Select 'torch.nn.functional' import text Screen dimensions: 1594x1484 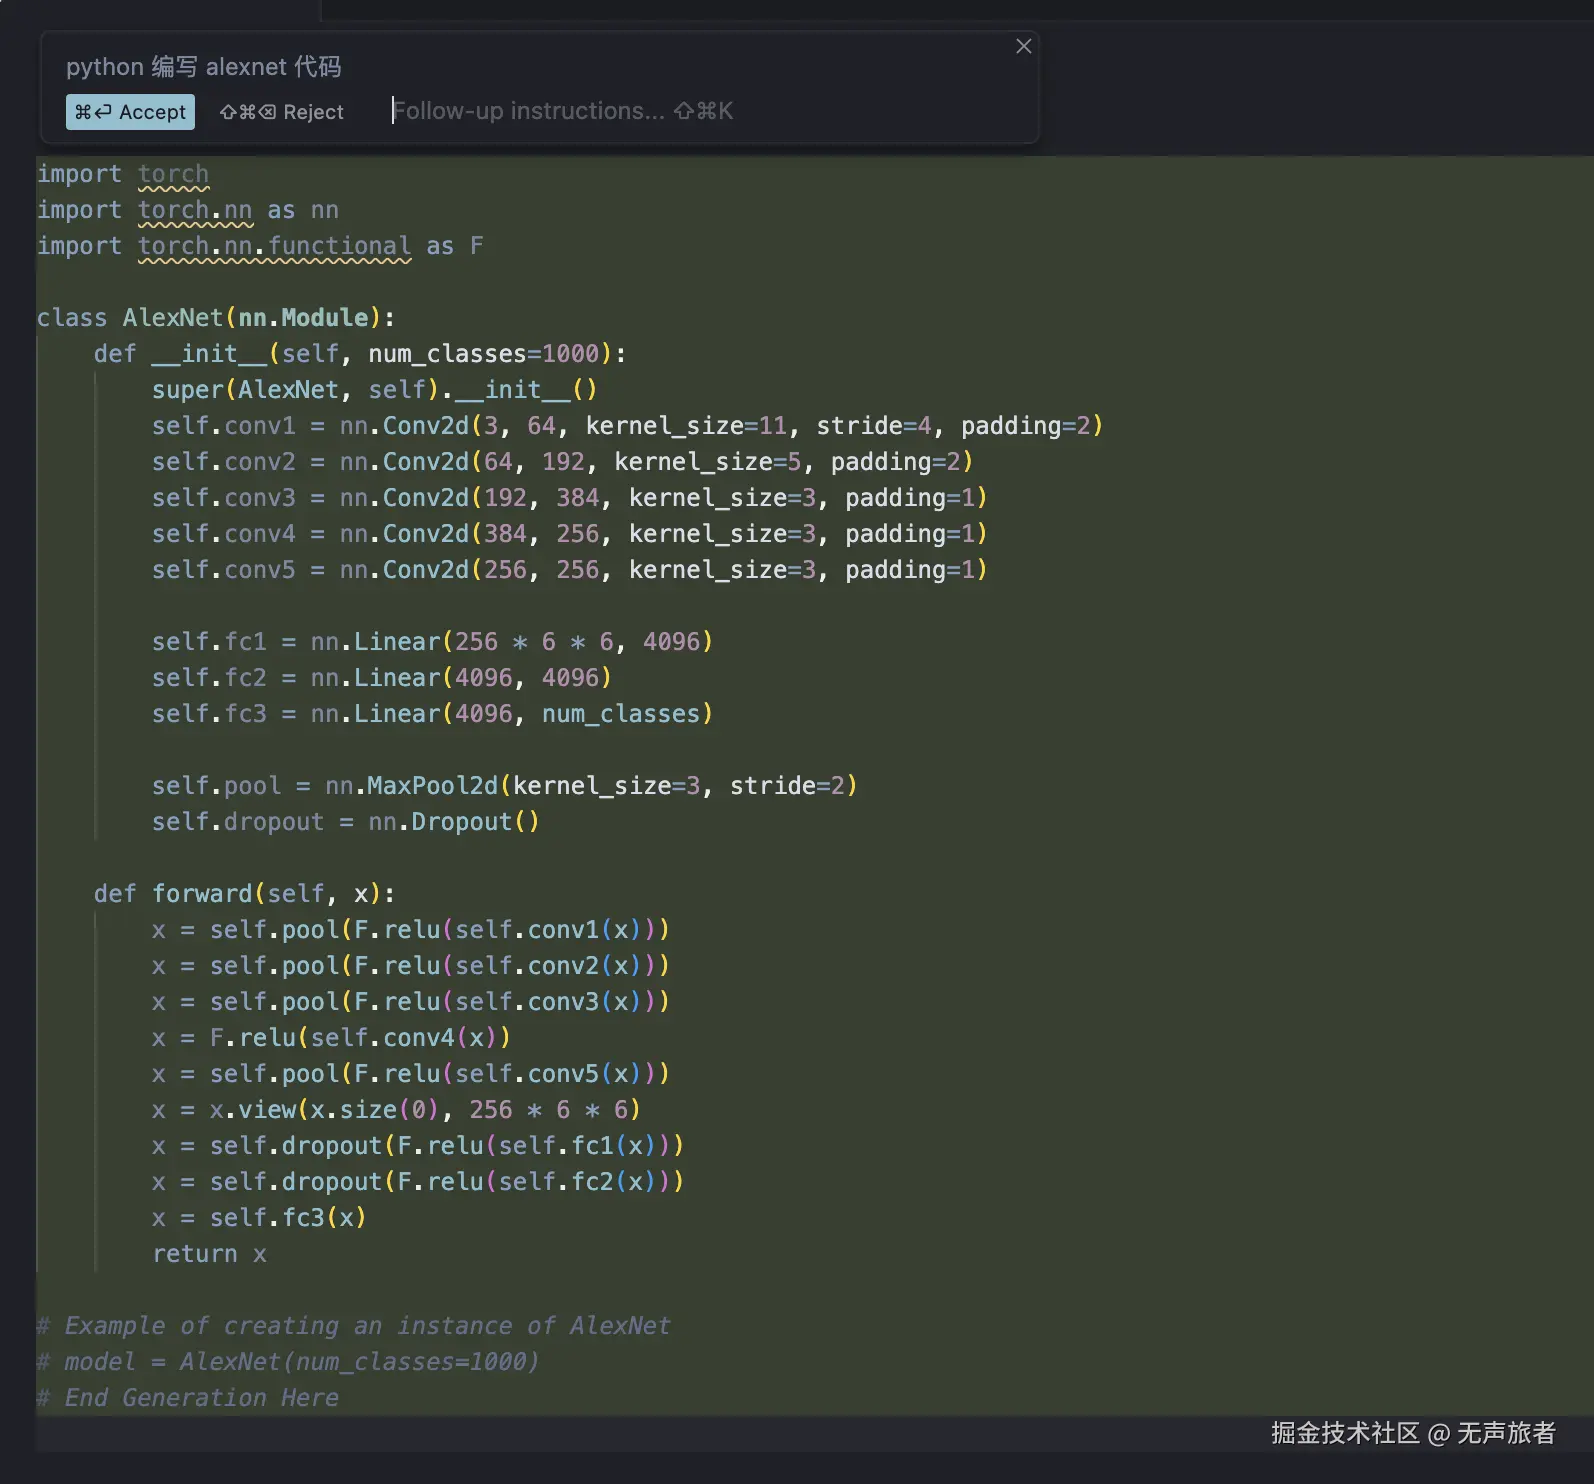pyautogui.click(x=274, y=246)
